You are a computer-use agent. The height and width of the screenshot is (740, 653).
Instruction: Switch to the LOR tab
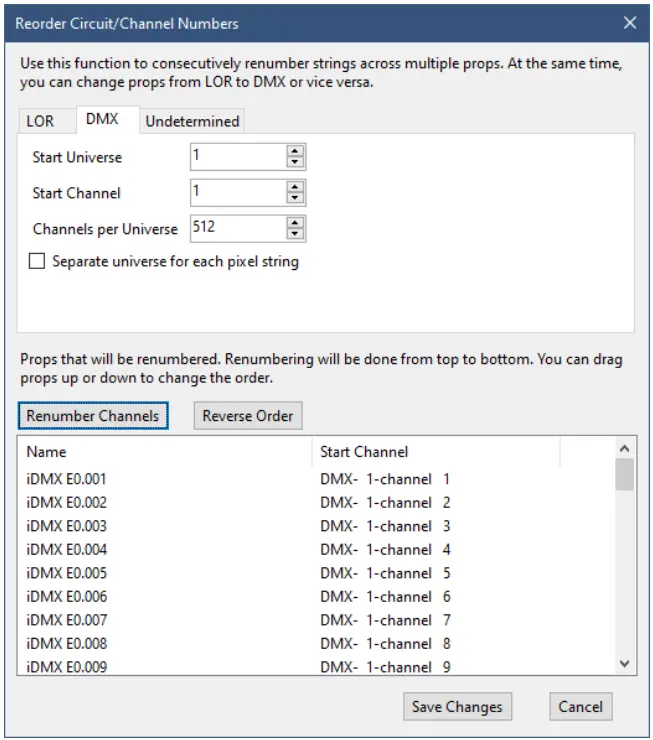[x=40, y=121]
